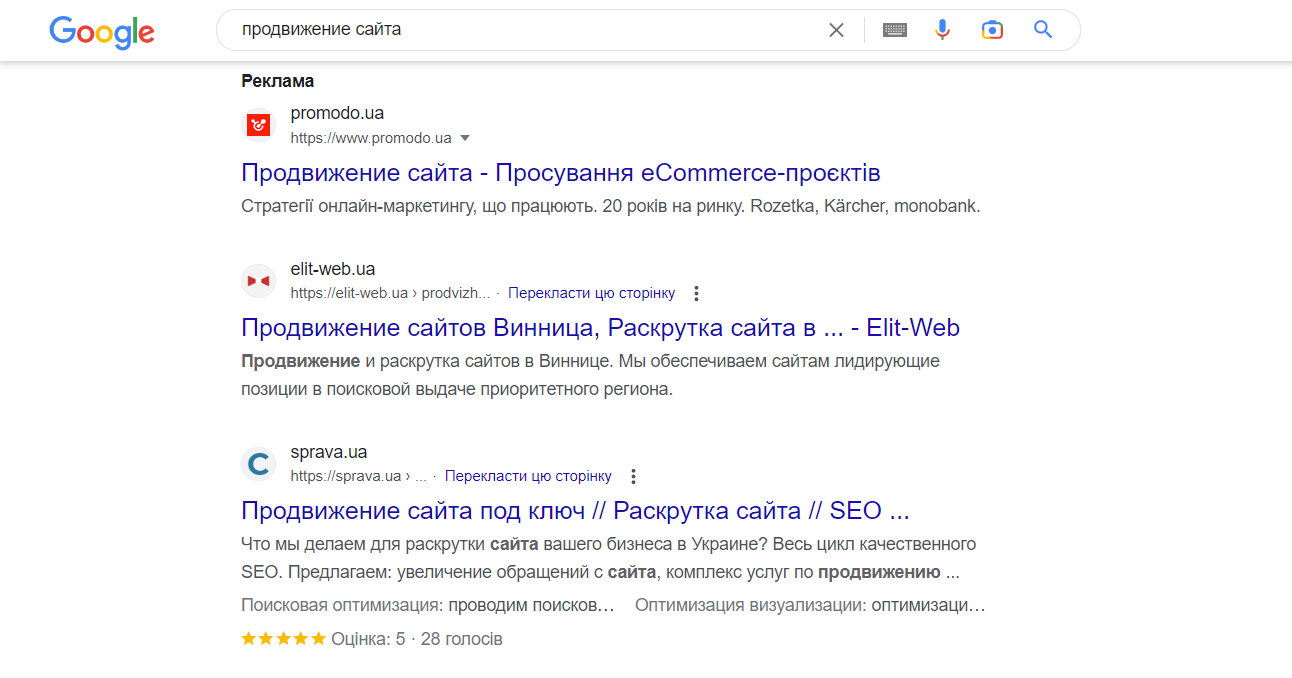The width and height of the screenshot is (1292, 678).
Task: Open 'Продвижение сайта под ключ' sprava.ua result
Action: coord(575,511)
